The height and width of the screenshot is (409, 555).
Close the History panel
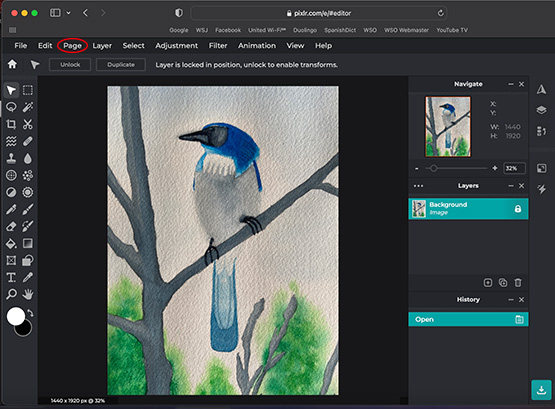[521, 300]
